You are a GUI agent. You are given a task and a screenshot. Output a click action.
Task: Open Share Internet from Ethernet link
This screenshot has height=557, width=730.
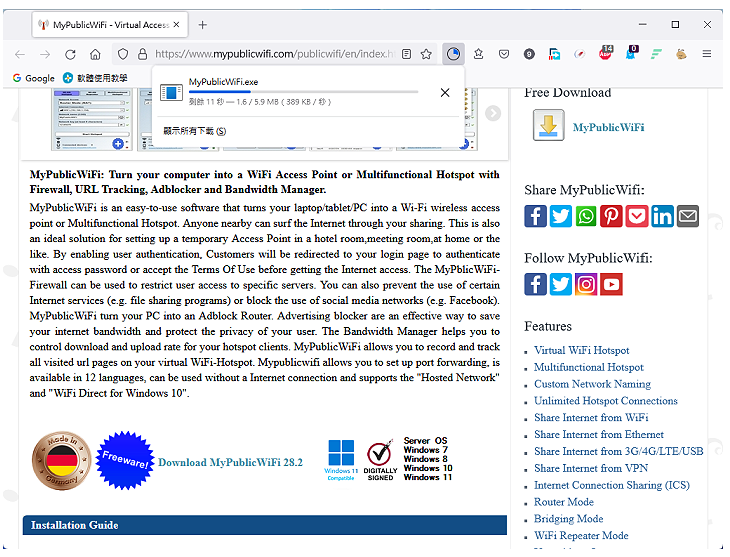coord(599,434)
